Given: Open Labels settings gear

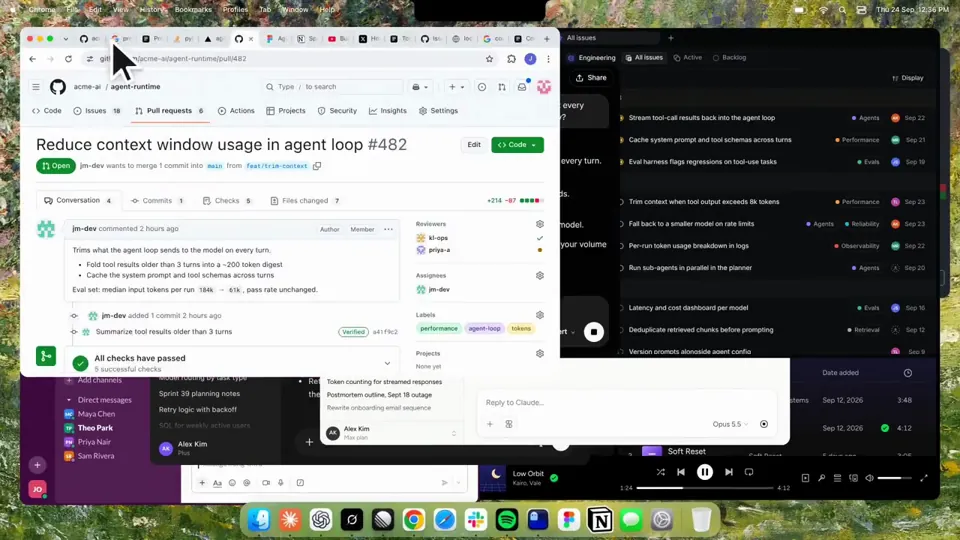Looking at the screenshot, I should [x=539, y=315].
